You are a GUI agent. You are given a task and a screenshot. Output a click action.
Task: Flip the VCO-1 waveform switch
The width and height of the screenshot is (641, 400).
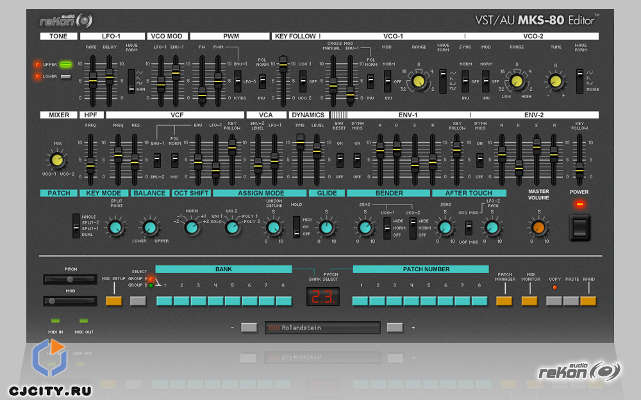(443, 81)
